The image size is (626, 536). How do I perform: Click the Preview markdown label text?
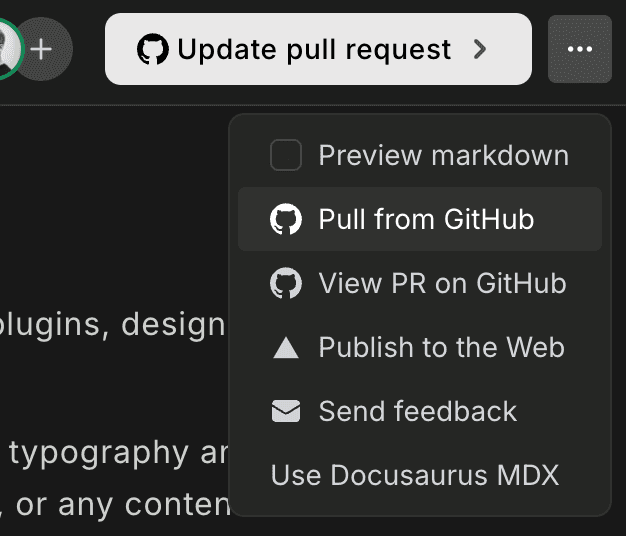[x=443, y=156]
